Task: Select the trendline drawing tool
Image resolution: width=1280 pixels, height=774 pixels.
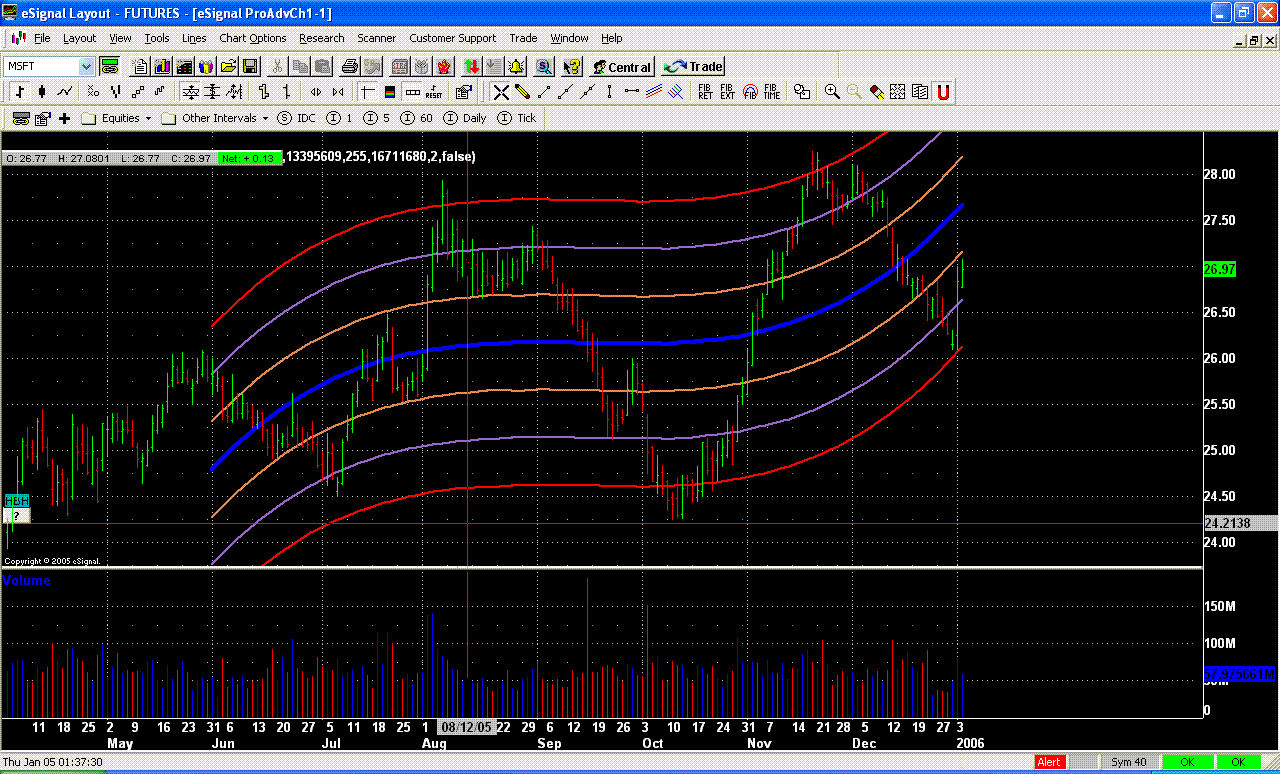Action: coord(544,91)
